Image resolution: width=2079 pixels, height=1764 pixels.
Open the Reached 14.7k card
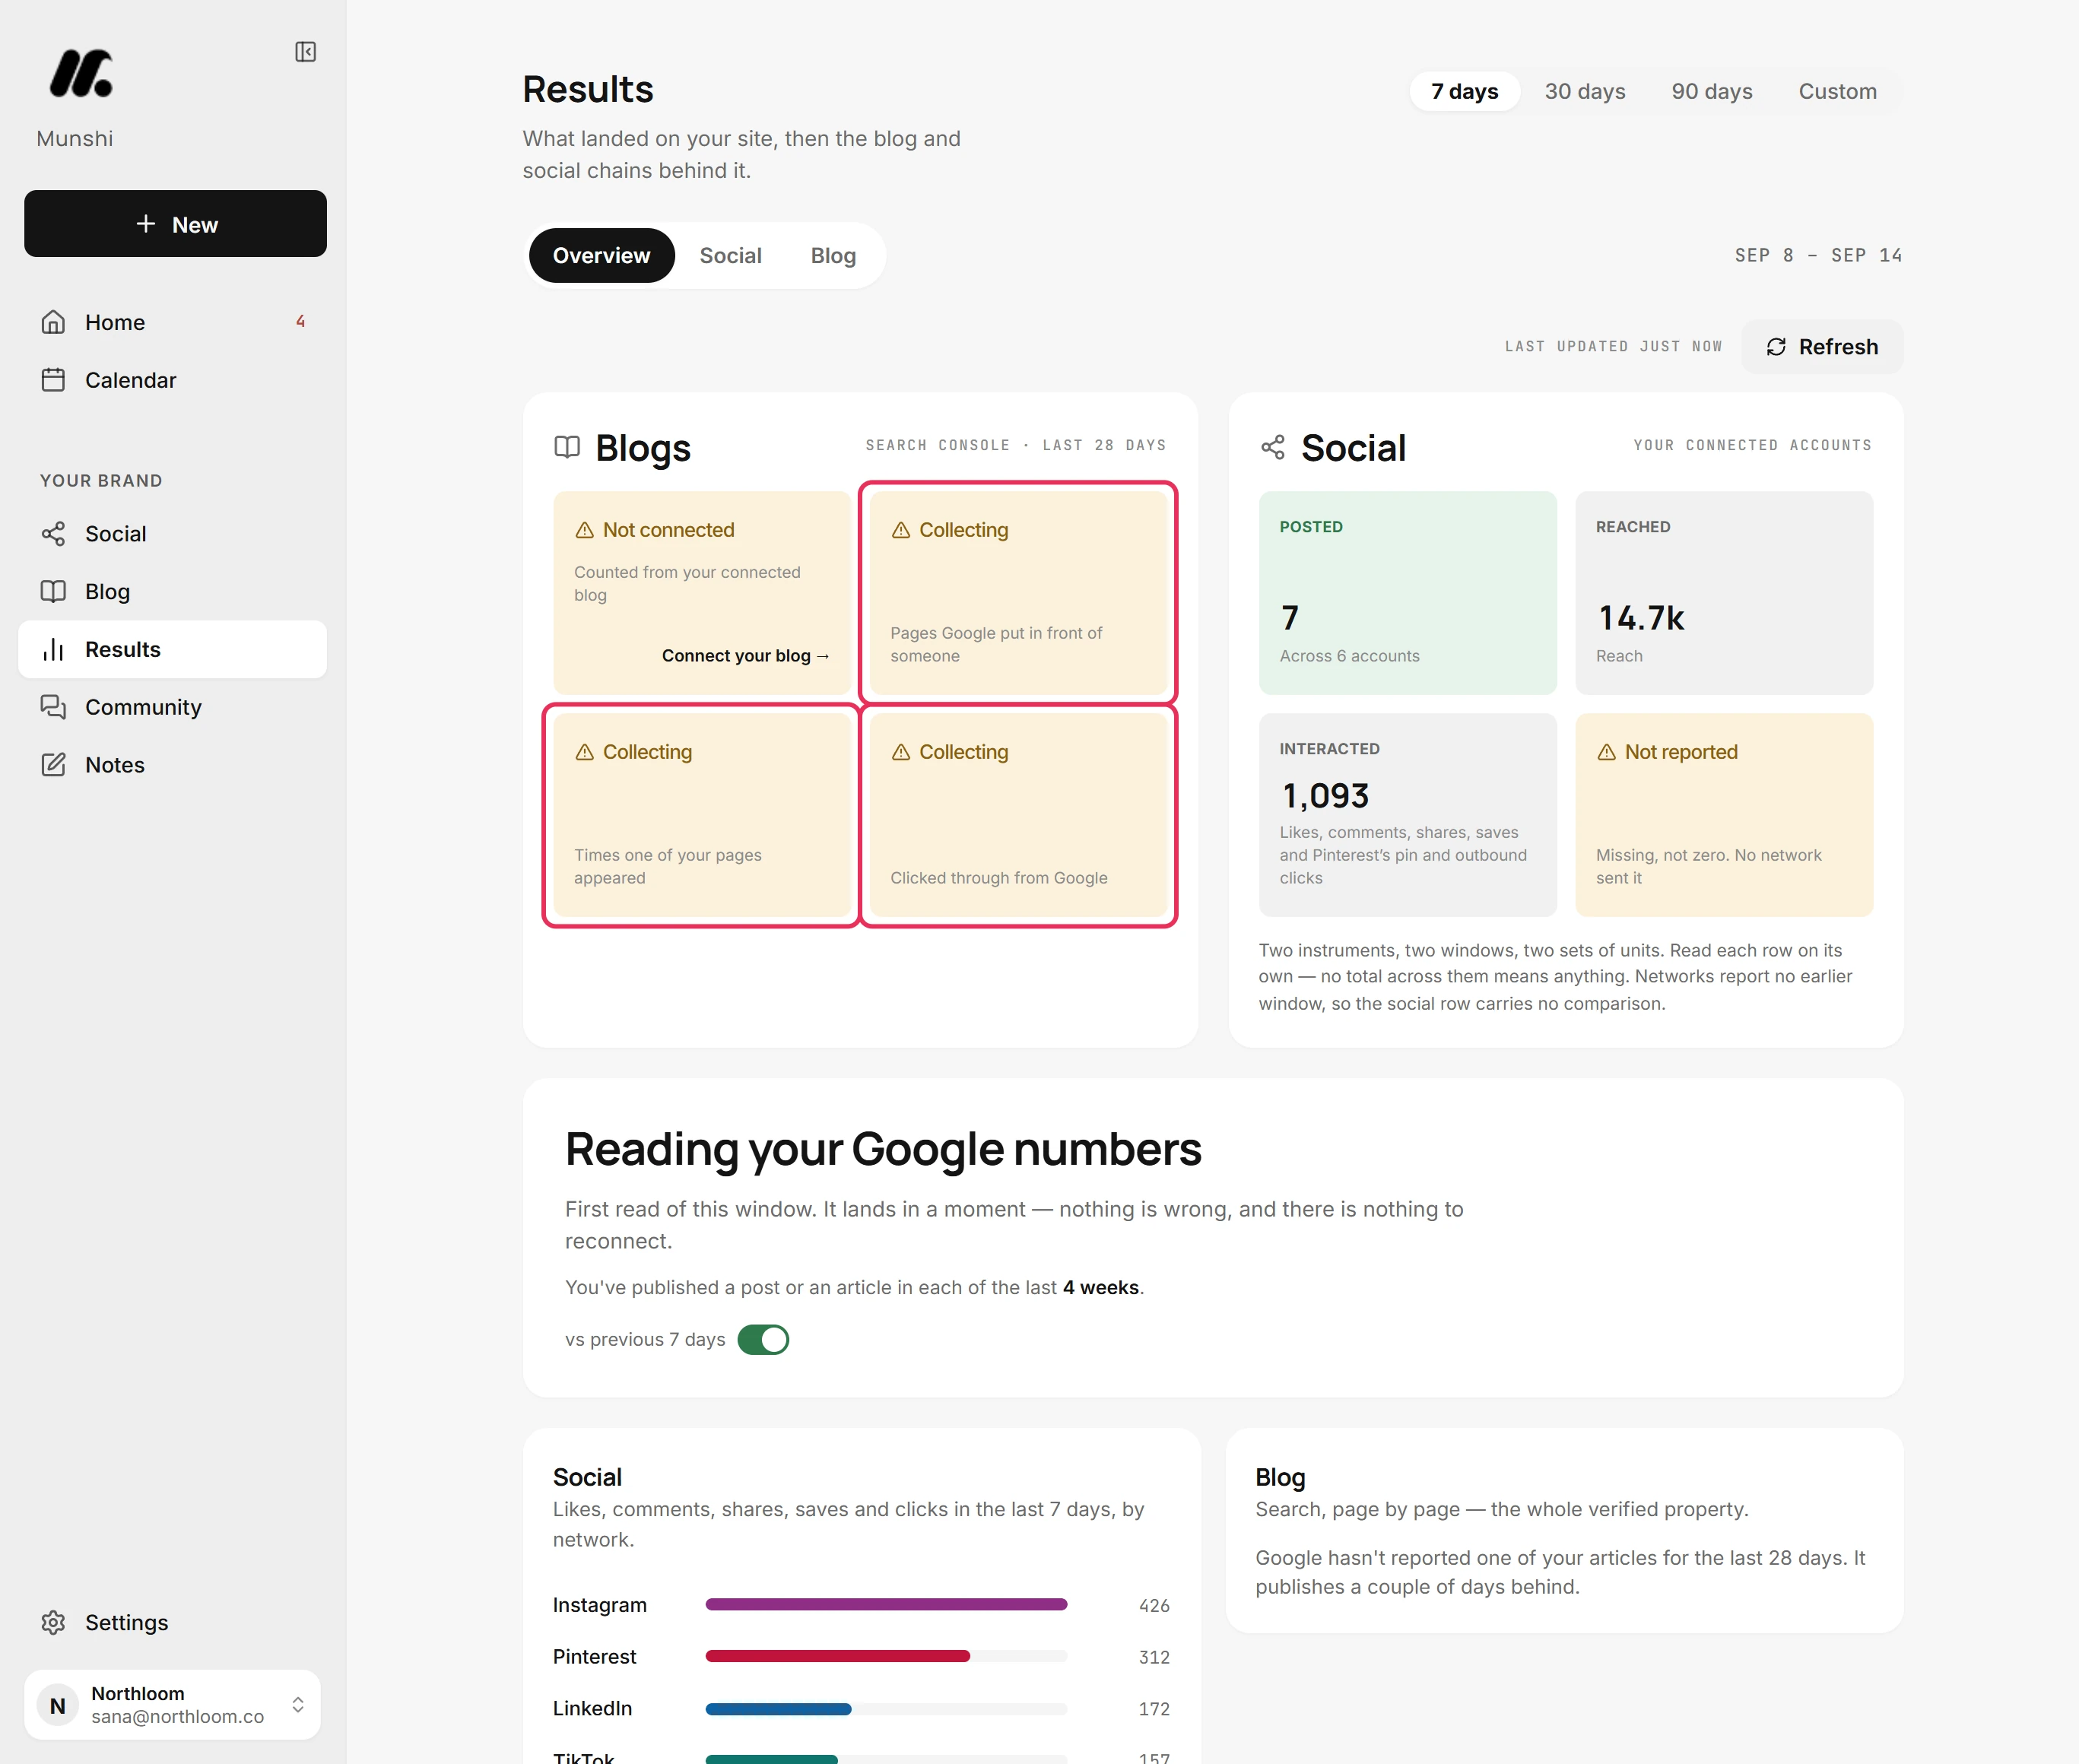1724,593
